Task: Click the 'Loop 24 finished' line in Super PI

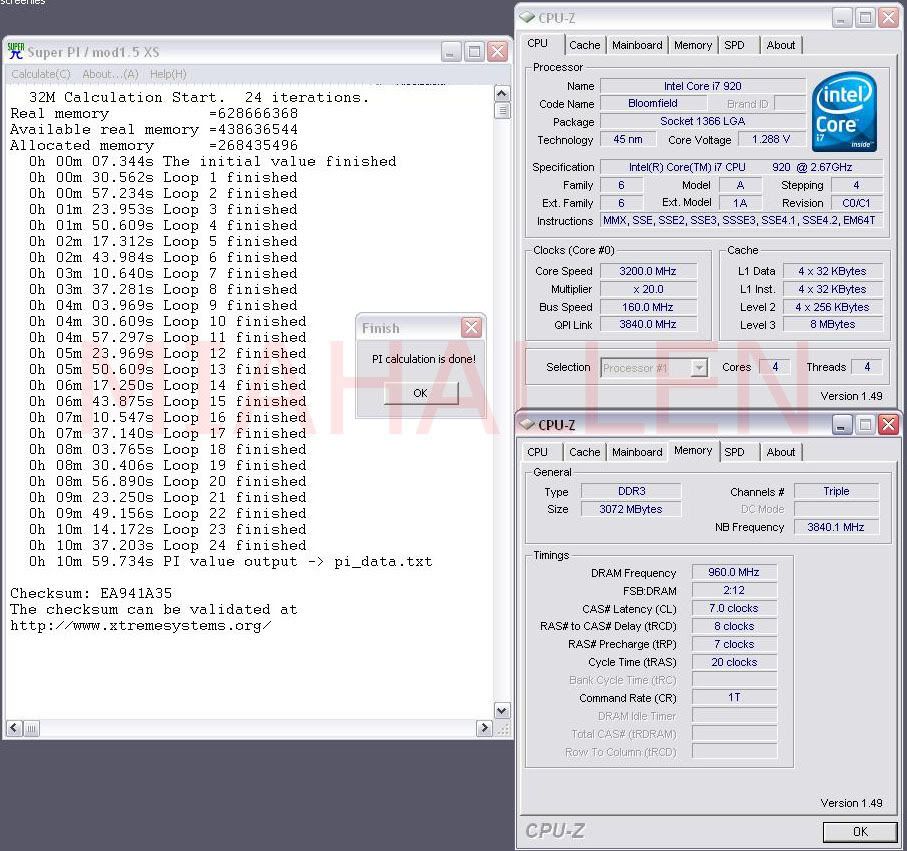Action: point(168,546)
